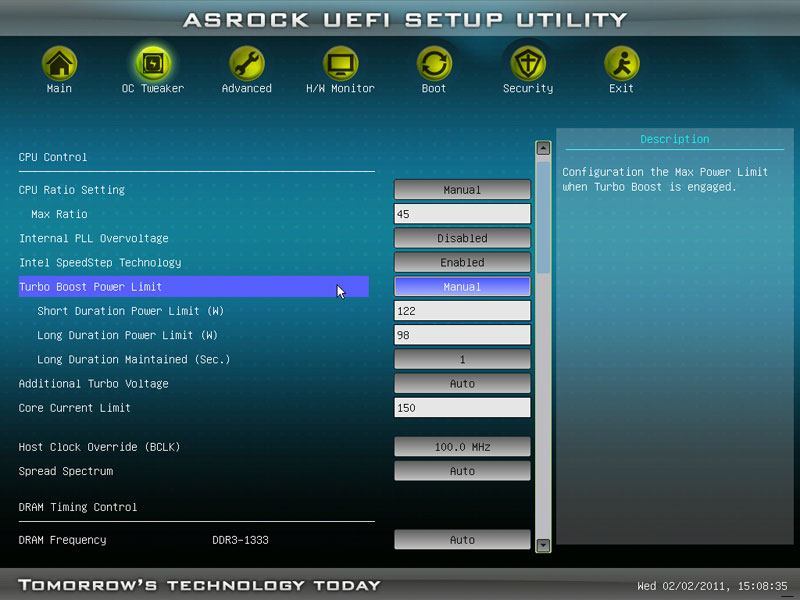
Task: Click Long Duration Power Limit field 98
Action: click(x=462, y=335)
